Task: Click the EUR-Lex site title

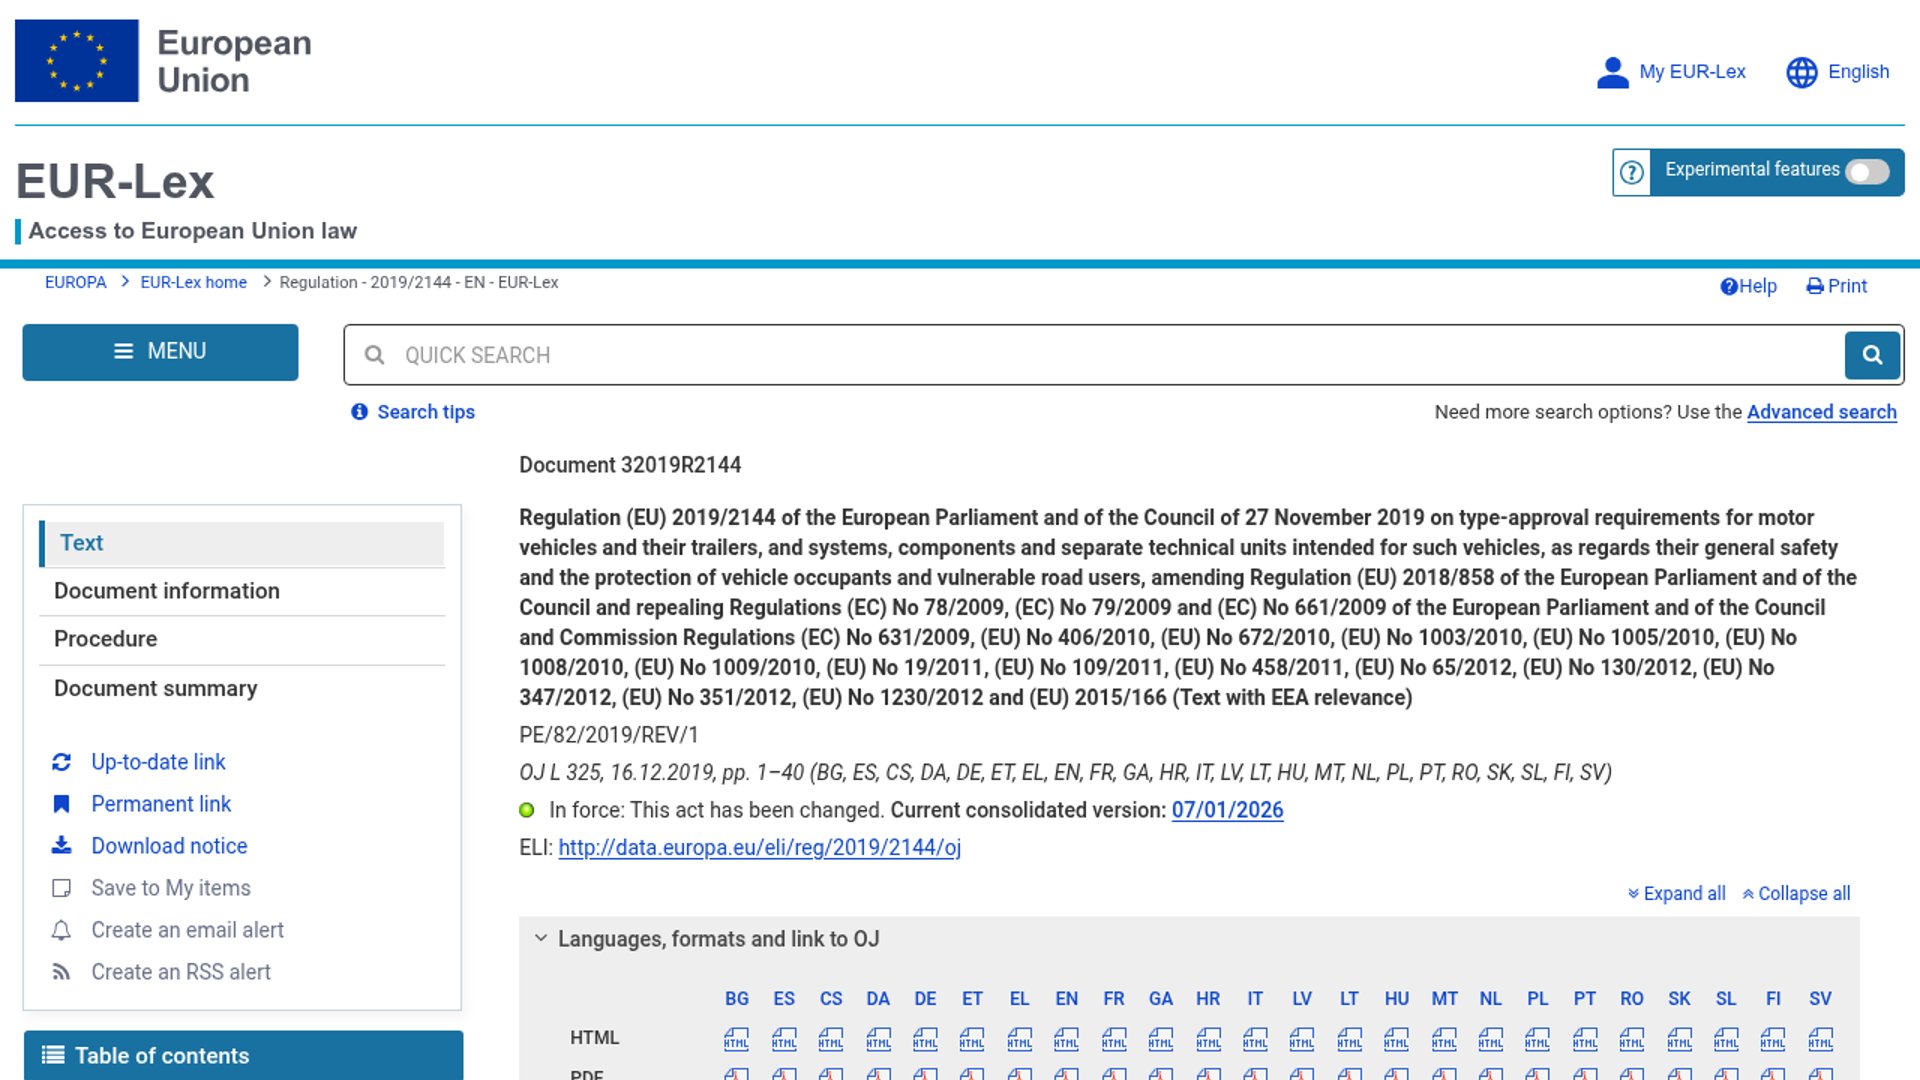Action: [115, 182]
